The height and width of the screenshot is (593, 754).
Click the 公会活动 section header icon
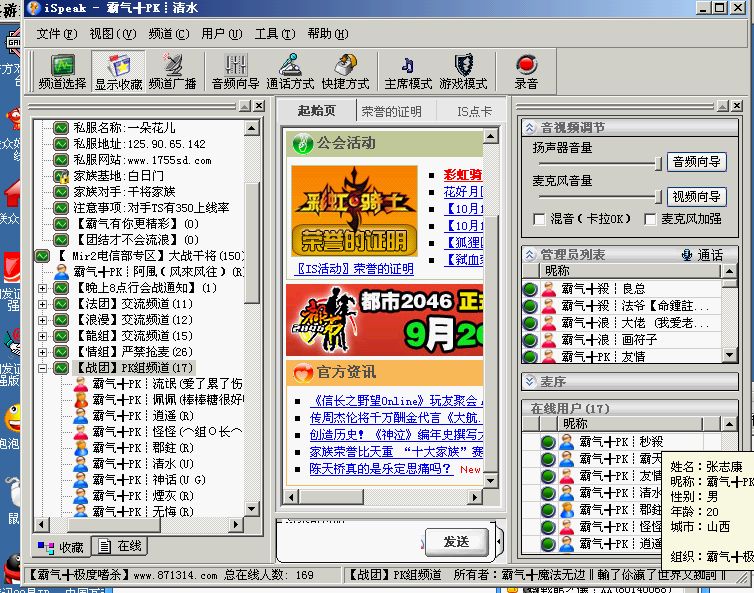(303, 143)
